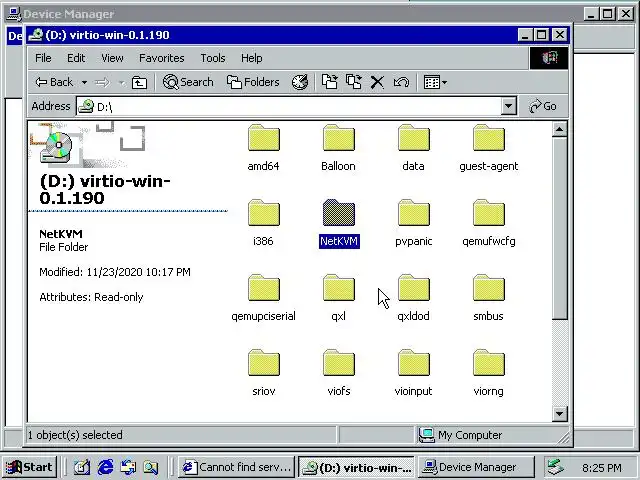
Task: Click the Show Desktop quick launch icon
Action: click(82, 467)
